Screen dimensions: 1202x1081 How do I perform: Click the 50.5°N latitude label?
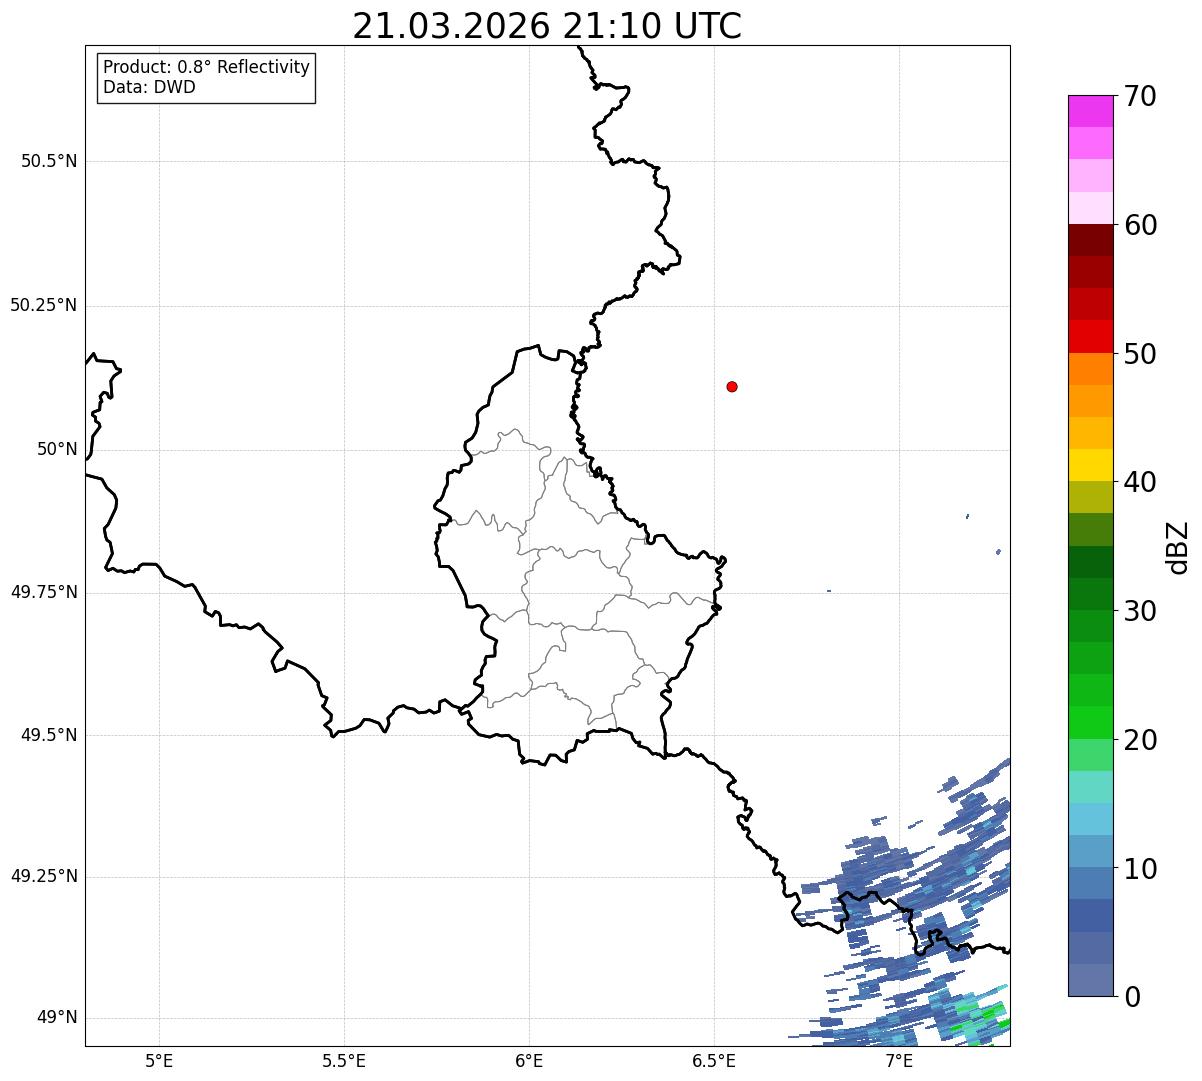tap(49, 161)
